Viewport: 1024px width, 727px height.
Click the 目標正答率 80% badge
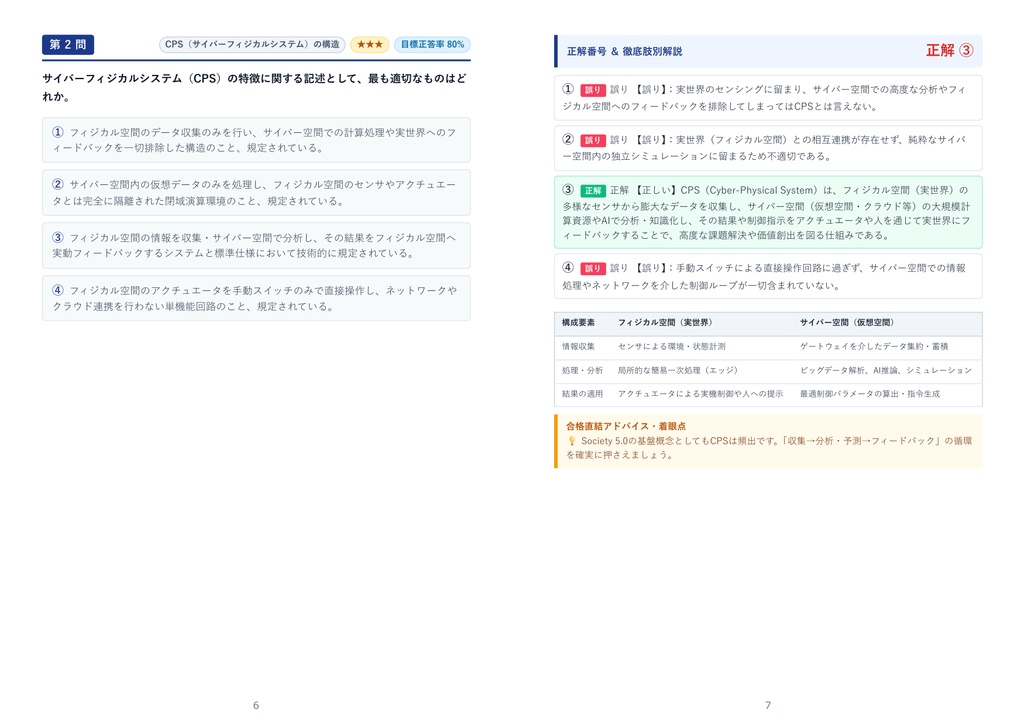point(432,44)
